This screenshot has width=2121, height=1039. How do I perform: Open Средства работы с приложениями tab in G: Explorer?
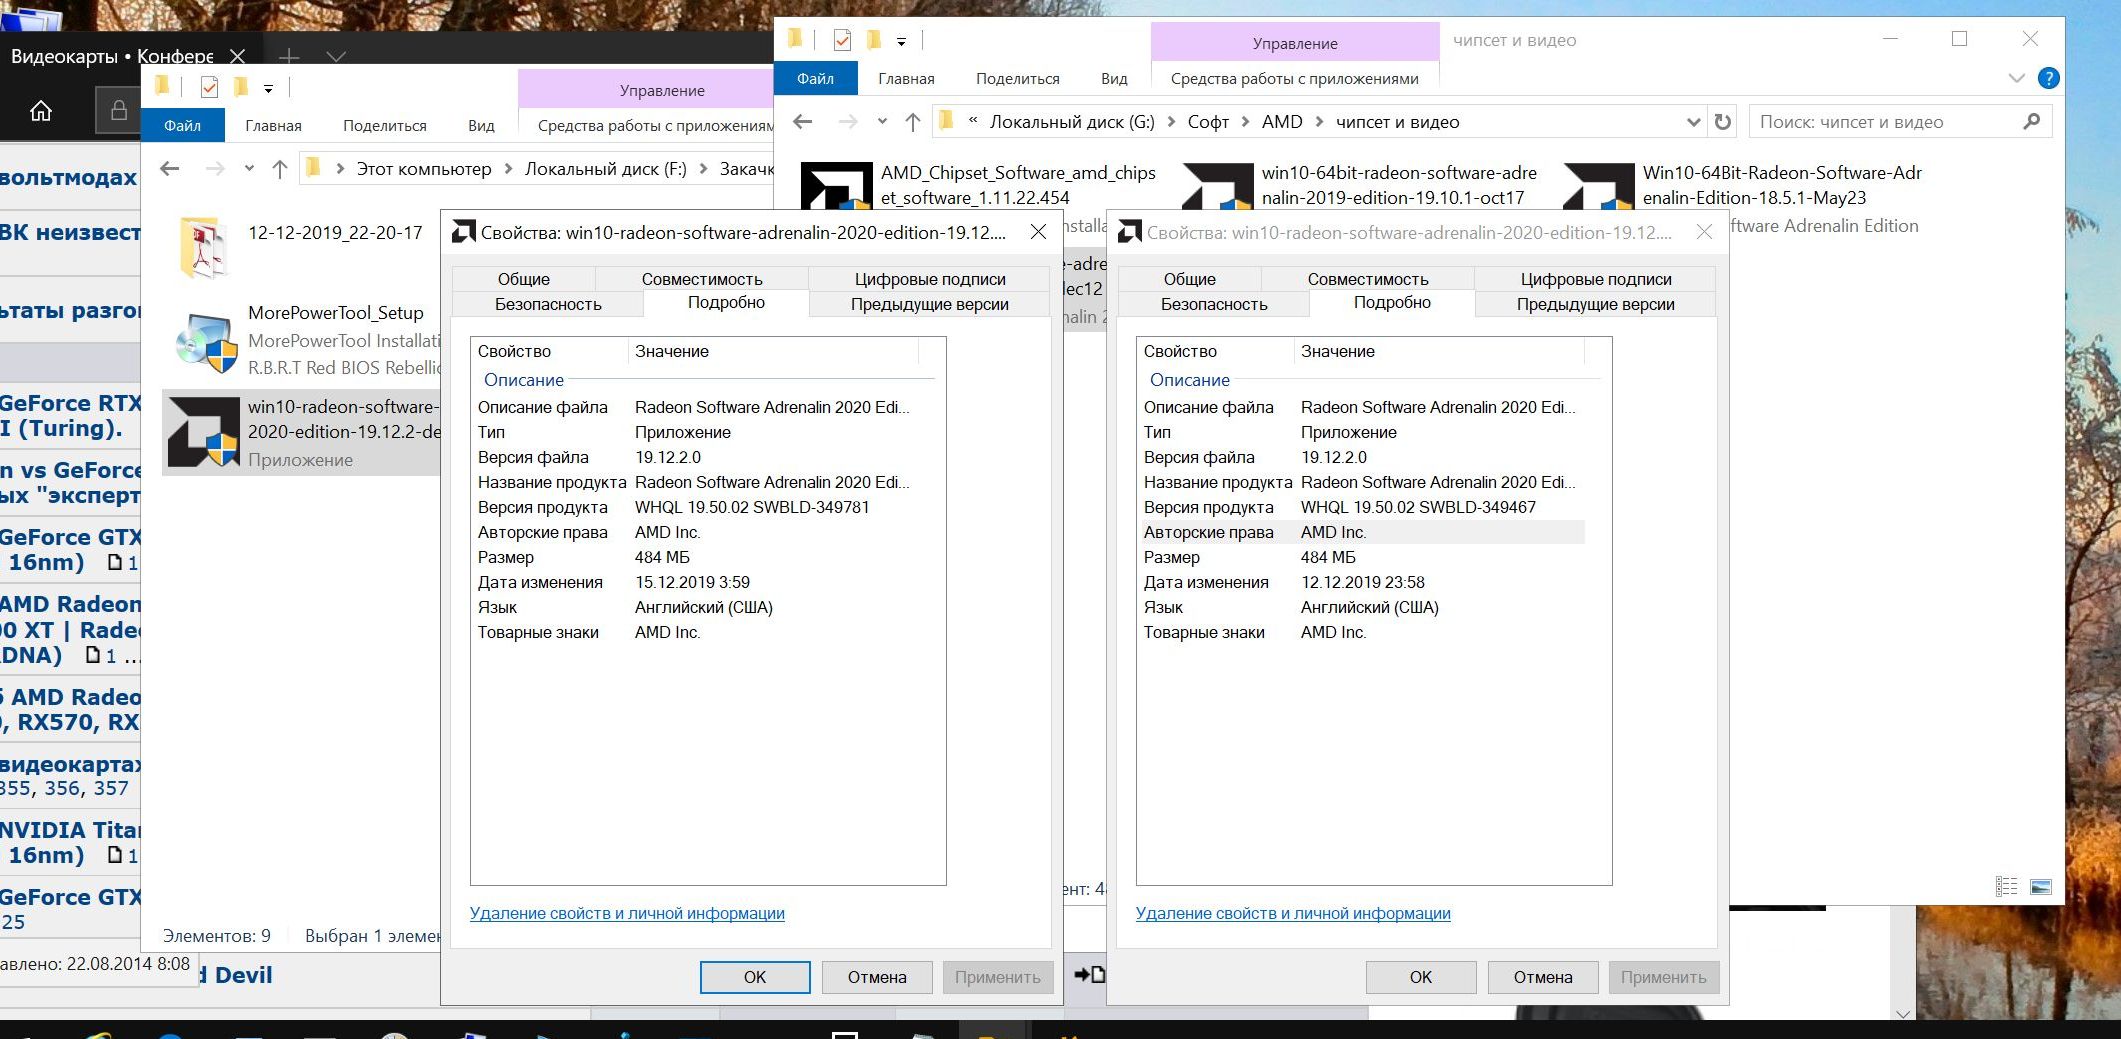(1295, 79)
